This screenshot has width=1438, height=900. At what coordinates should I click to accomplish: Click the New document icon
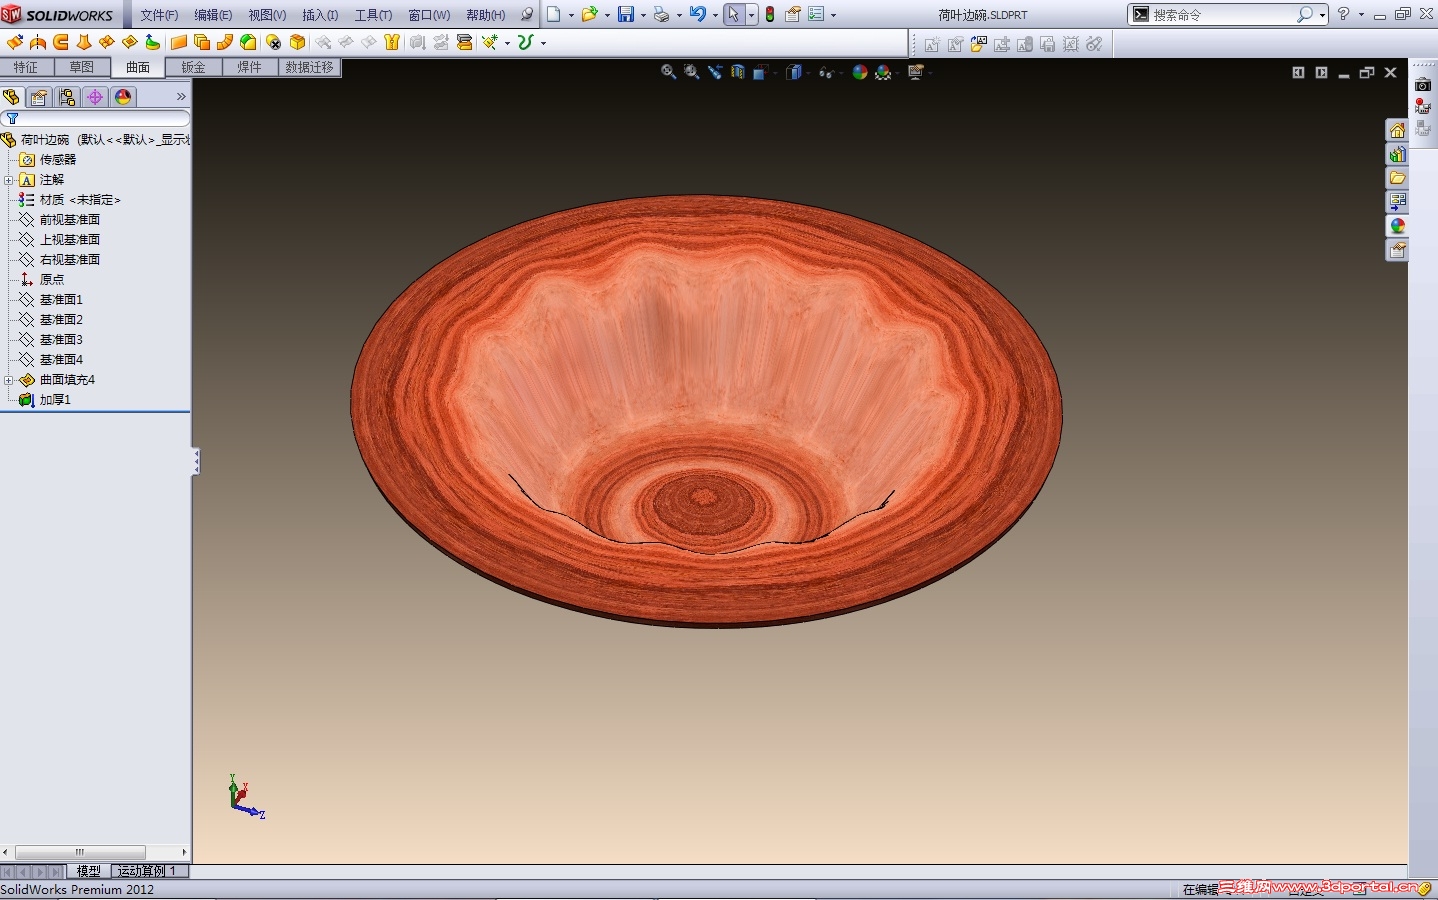pyautogui.click(x=553, y=14)
